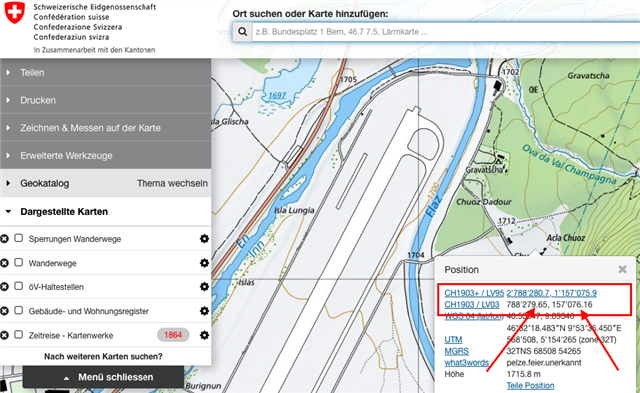This screenshot has height=393, width=640.
Task: Remove the Sperrungen Wanderwege layer
Action: click(4, 239)
